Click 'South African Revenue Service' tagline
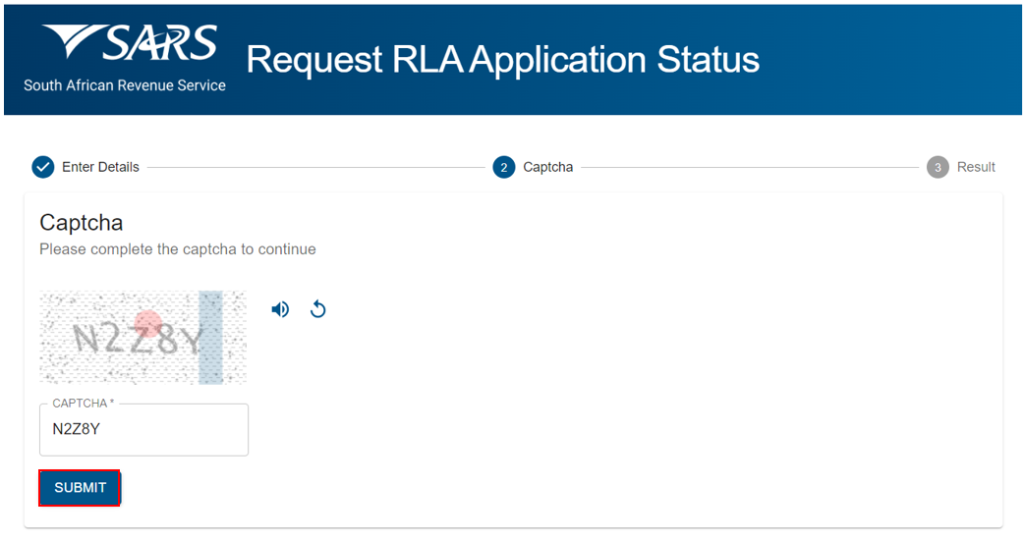Screen dimensions: 1024x540 coord(125,85)
